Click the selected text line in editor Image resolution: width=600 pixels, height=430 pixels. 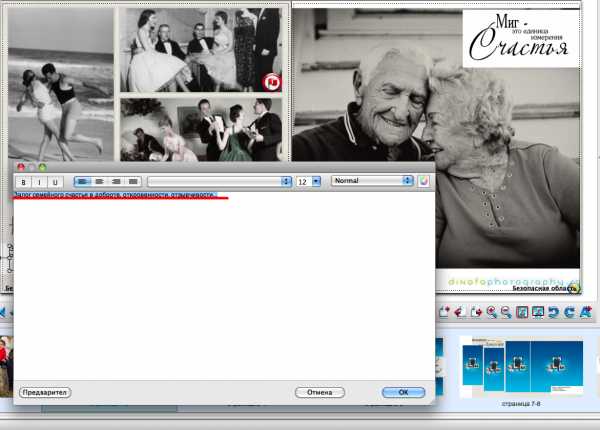[115, 195]
